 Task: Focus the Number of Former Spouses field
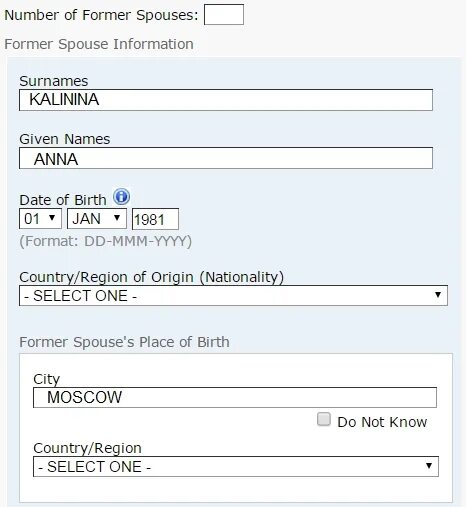coord(224,15)
